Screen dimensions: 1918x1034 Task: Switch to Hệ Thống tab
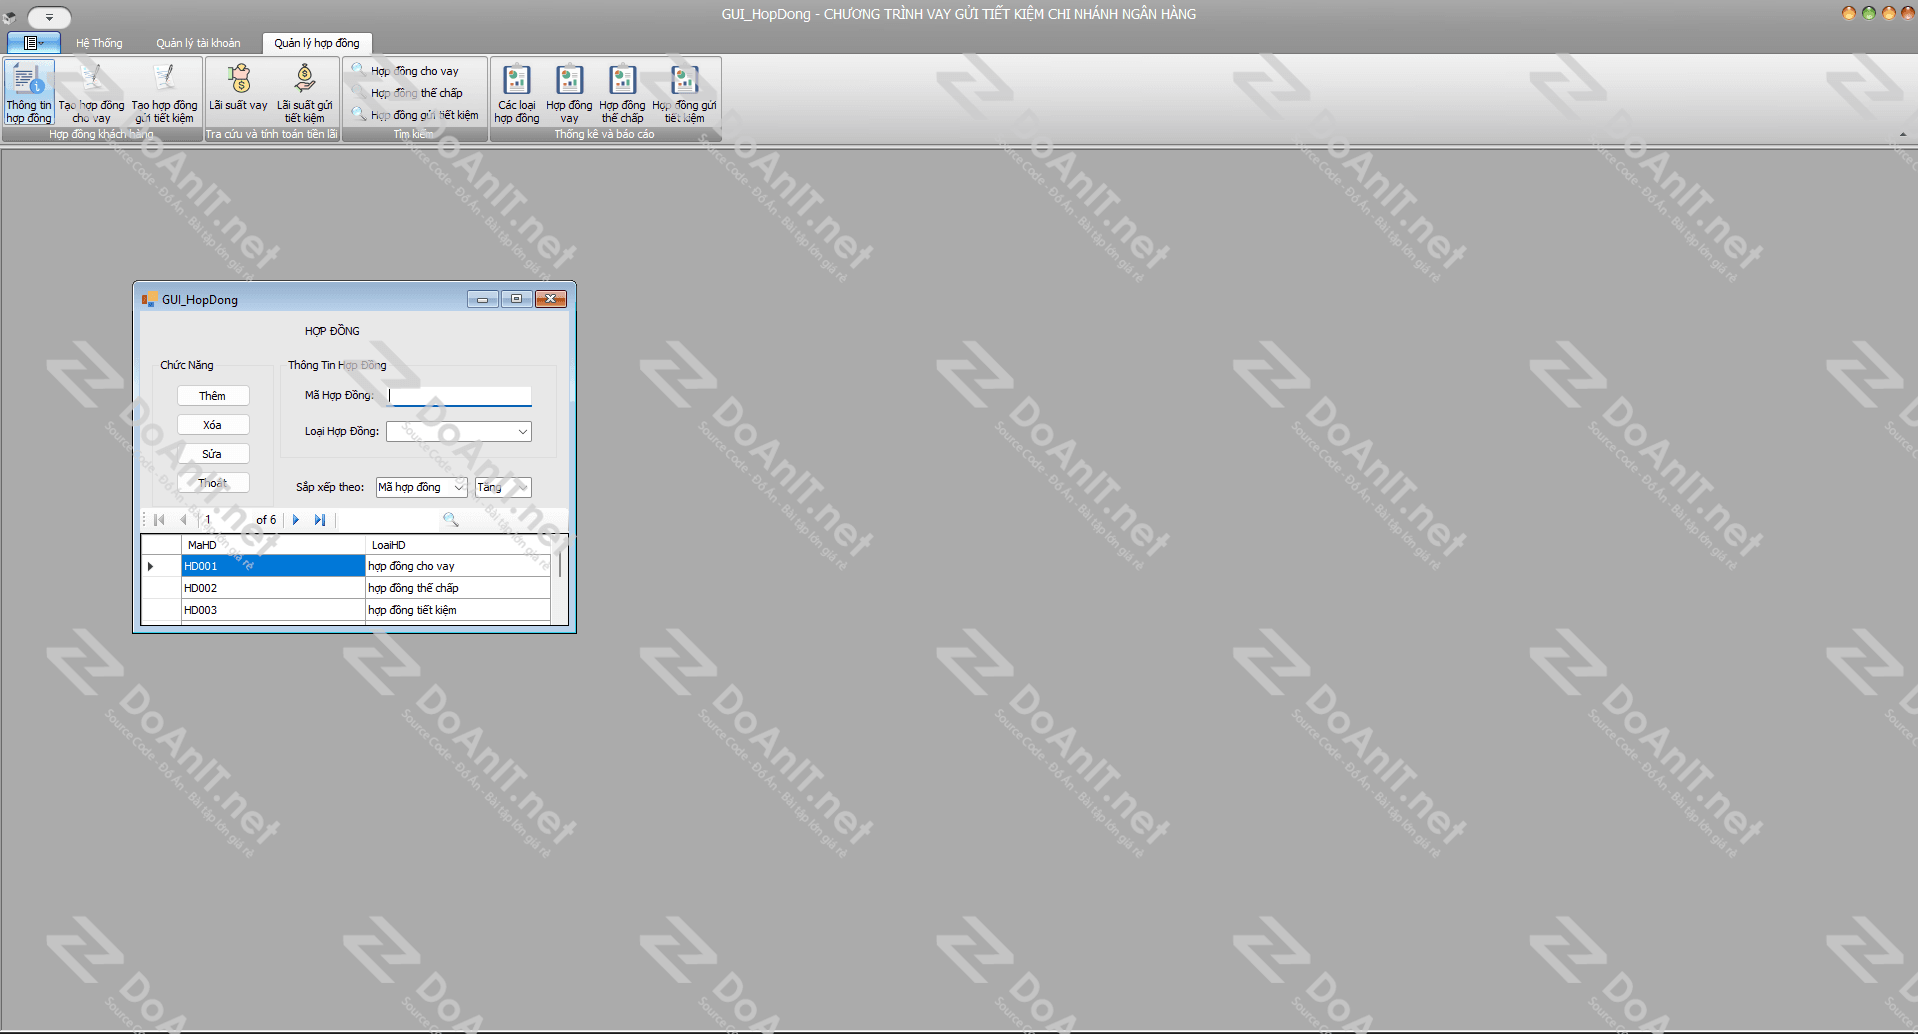(x=99, y=43)
